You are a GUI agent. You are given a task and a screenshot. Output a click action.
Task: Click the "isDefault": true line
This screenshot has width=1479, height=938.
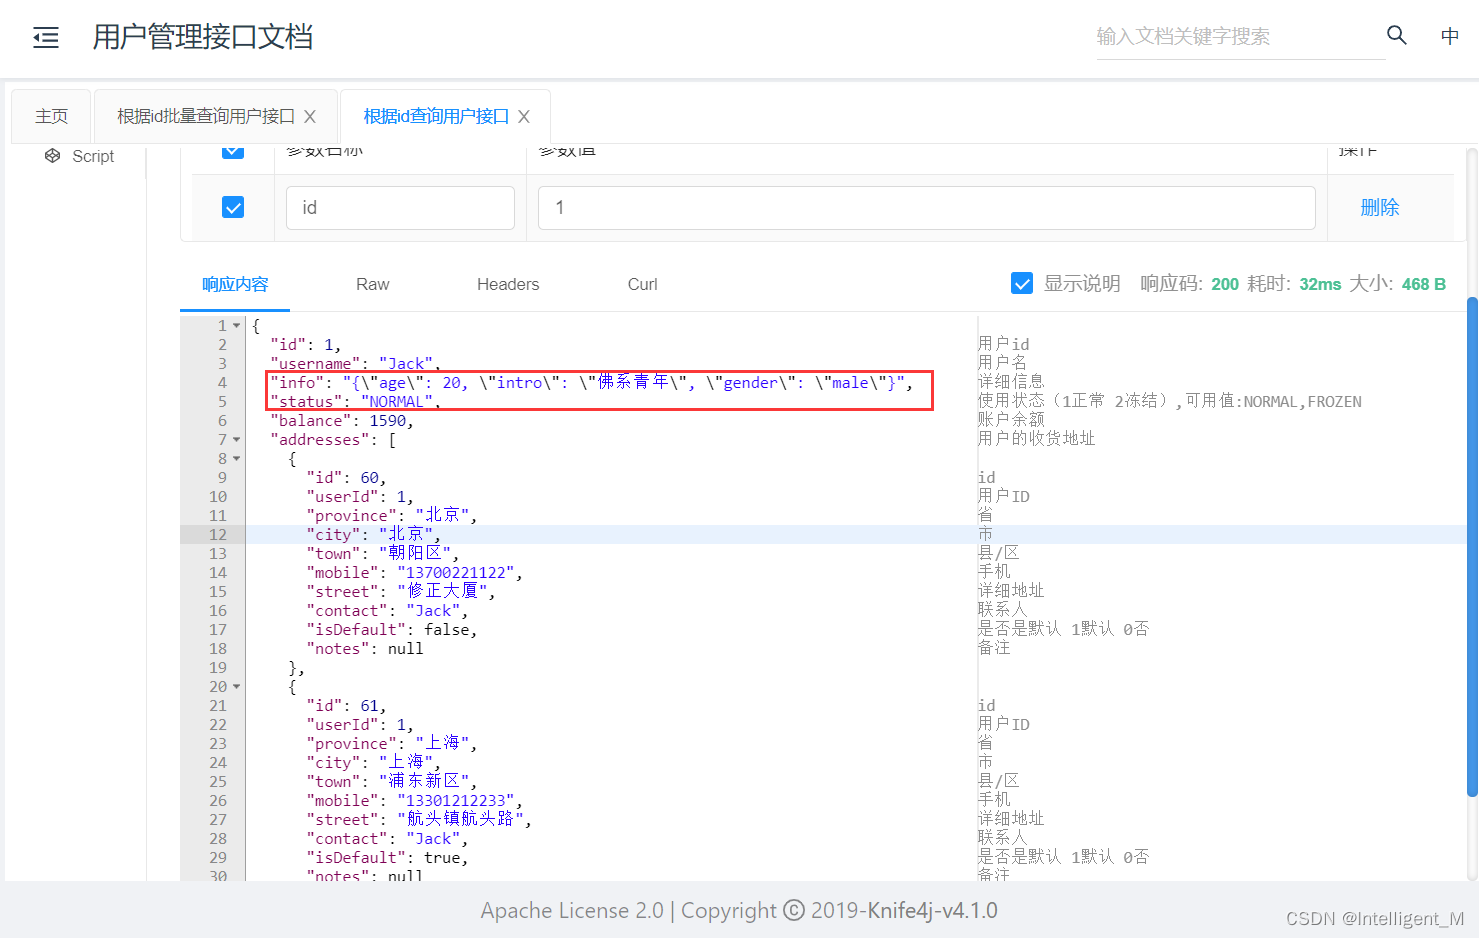coord(387,858)
